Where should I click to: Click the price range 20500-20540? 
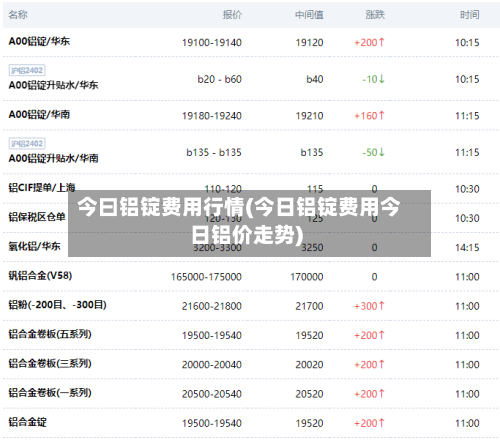coord(212,394)
